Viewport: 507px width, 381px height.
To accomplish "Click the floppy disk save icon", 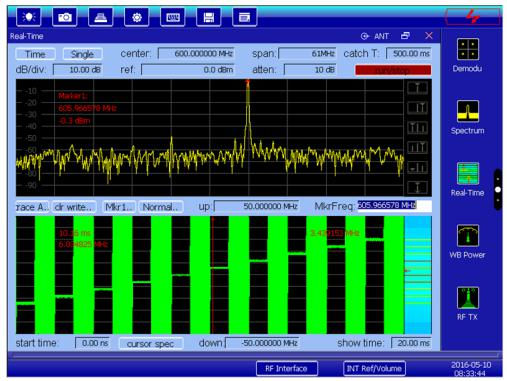I will (x=208, y=17).
